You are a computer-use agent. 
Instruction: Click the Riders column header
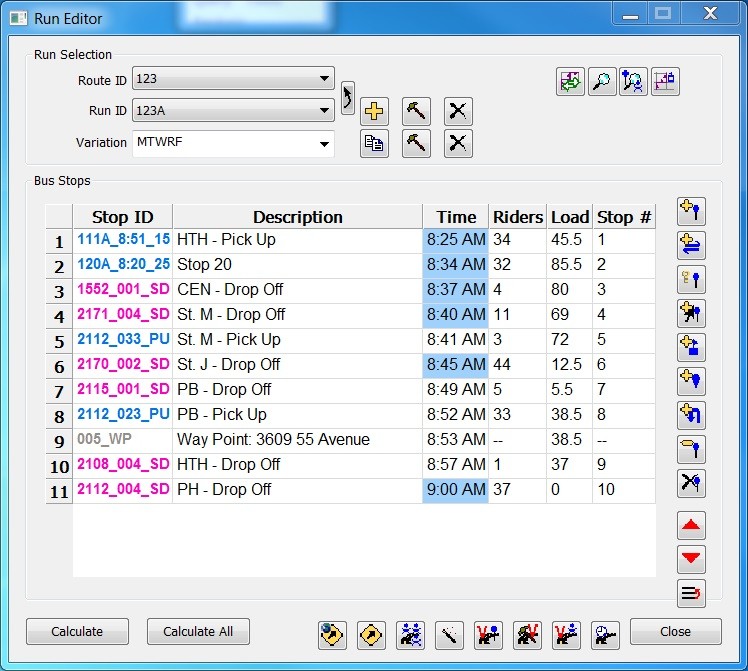click(518, 217)
